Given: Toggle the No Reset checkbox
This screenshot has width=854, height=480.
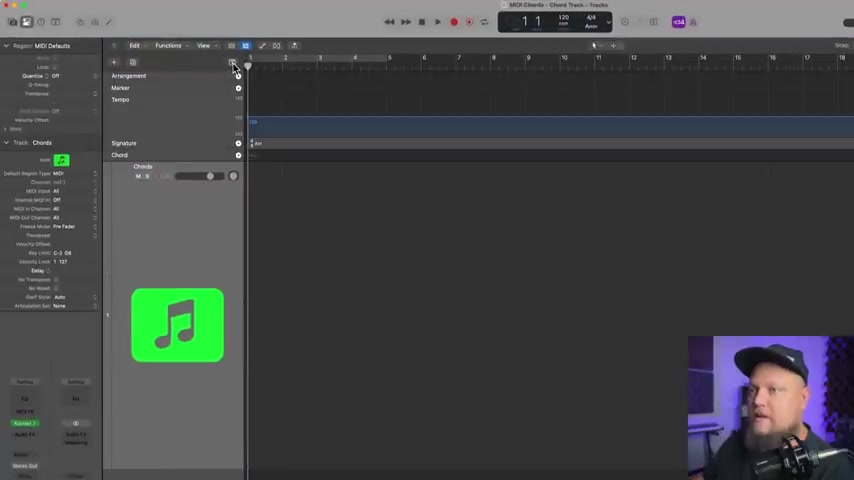Looking at the screenshot, I should point(56,288).
